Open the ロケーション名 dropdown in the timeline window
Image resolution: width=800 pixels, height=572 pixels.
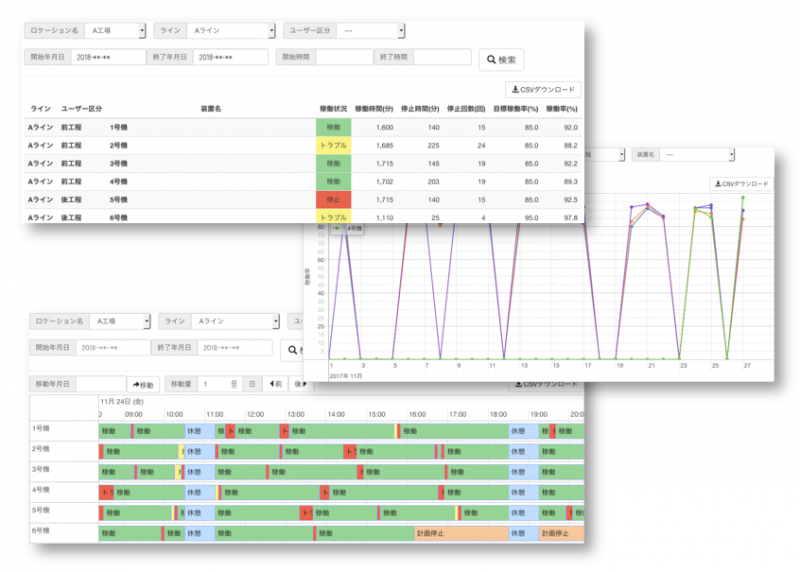[x=120, y=321]
